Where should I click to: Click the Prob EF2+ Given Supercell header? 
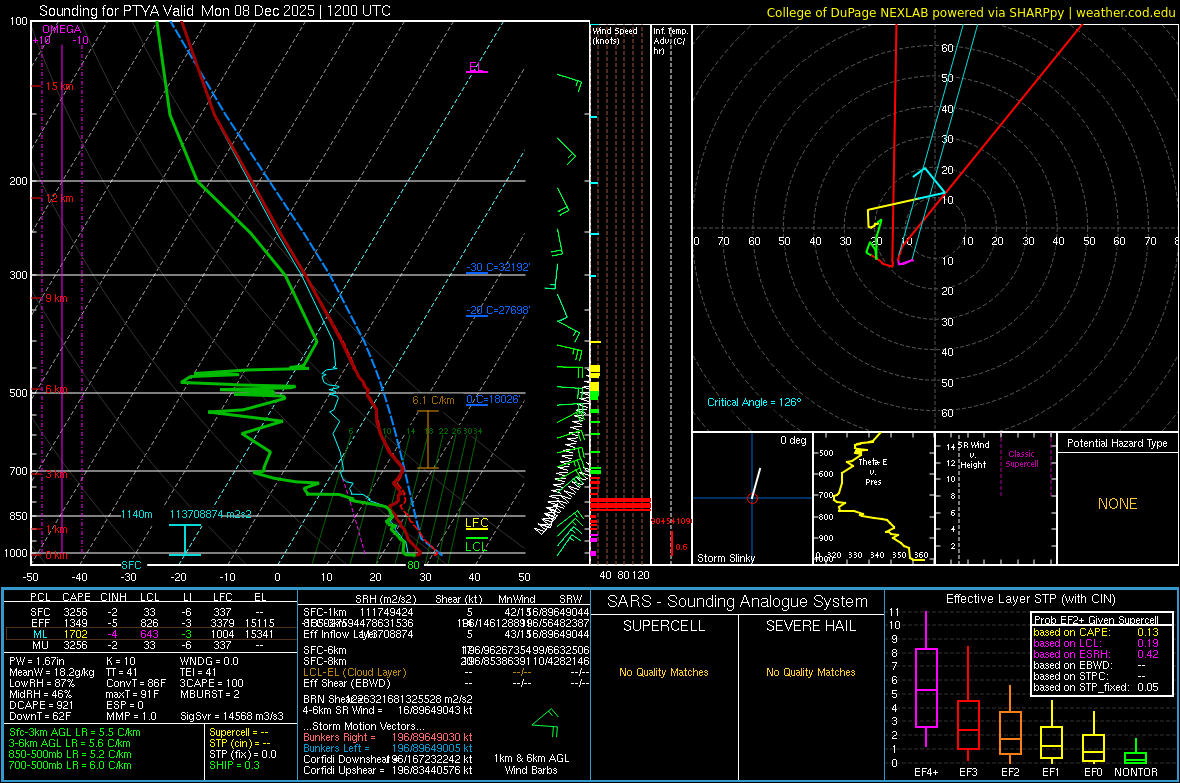click(1096, 620)
